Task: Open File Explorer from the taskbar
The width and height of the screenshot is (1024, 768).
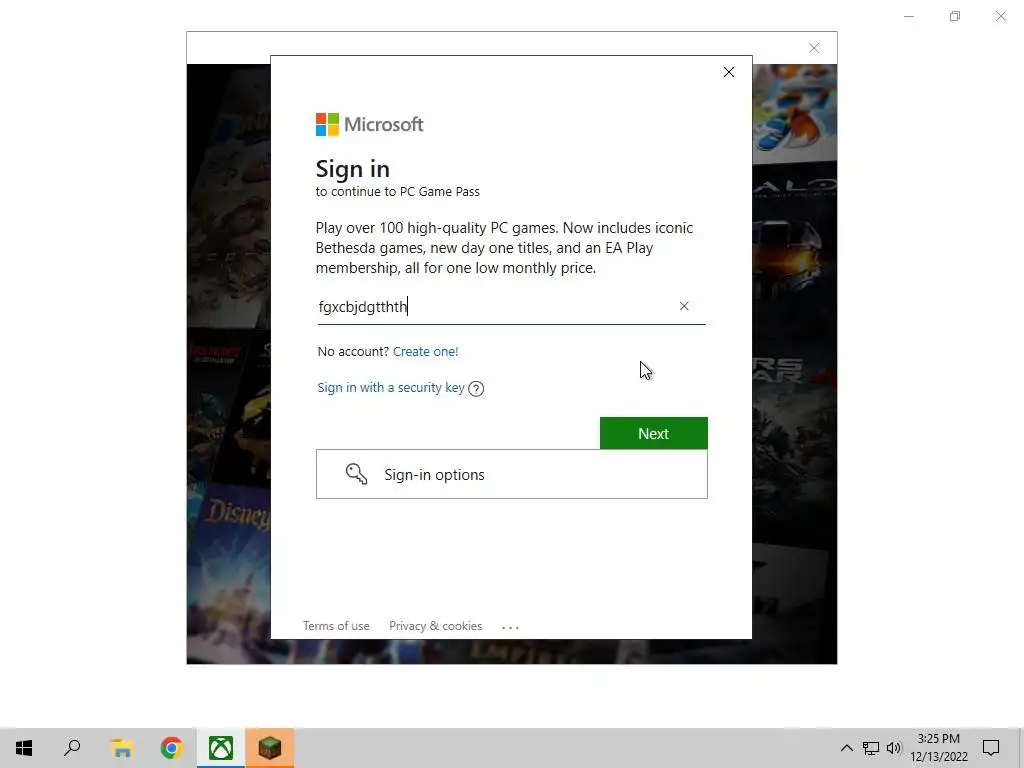Action: pos(122,748)
